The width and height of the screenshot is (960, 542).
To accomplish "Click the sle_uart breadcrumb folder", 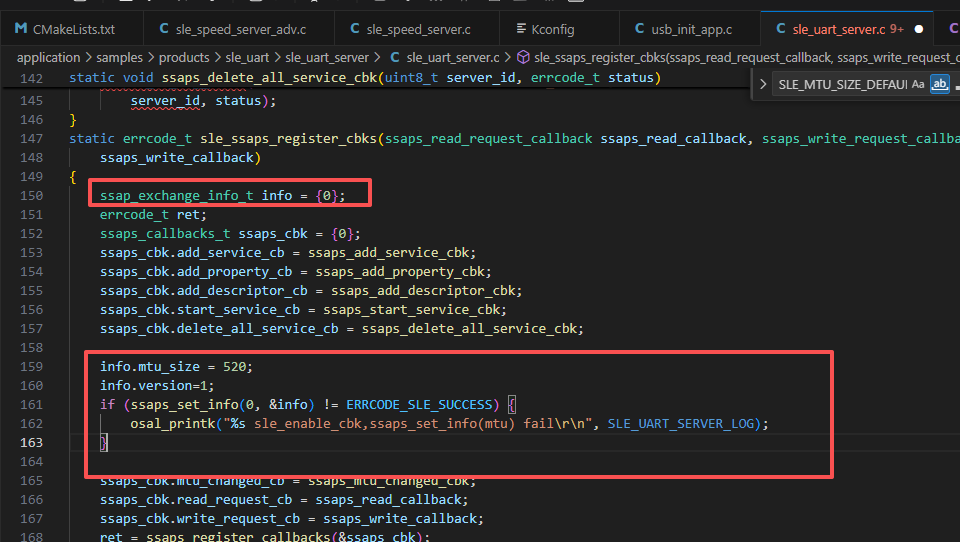I will [247, 58].
